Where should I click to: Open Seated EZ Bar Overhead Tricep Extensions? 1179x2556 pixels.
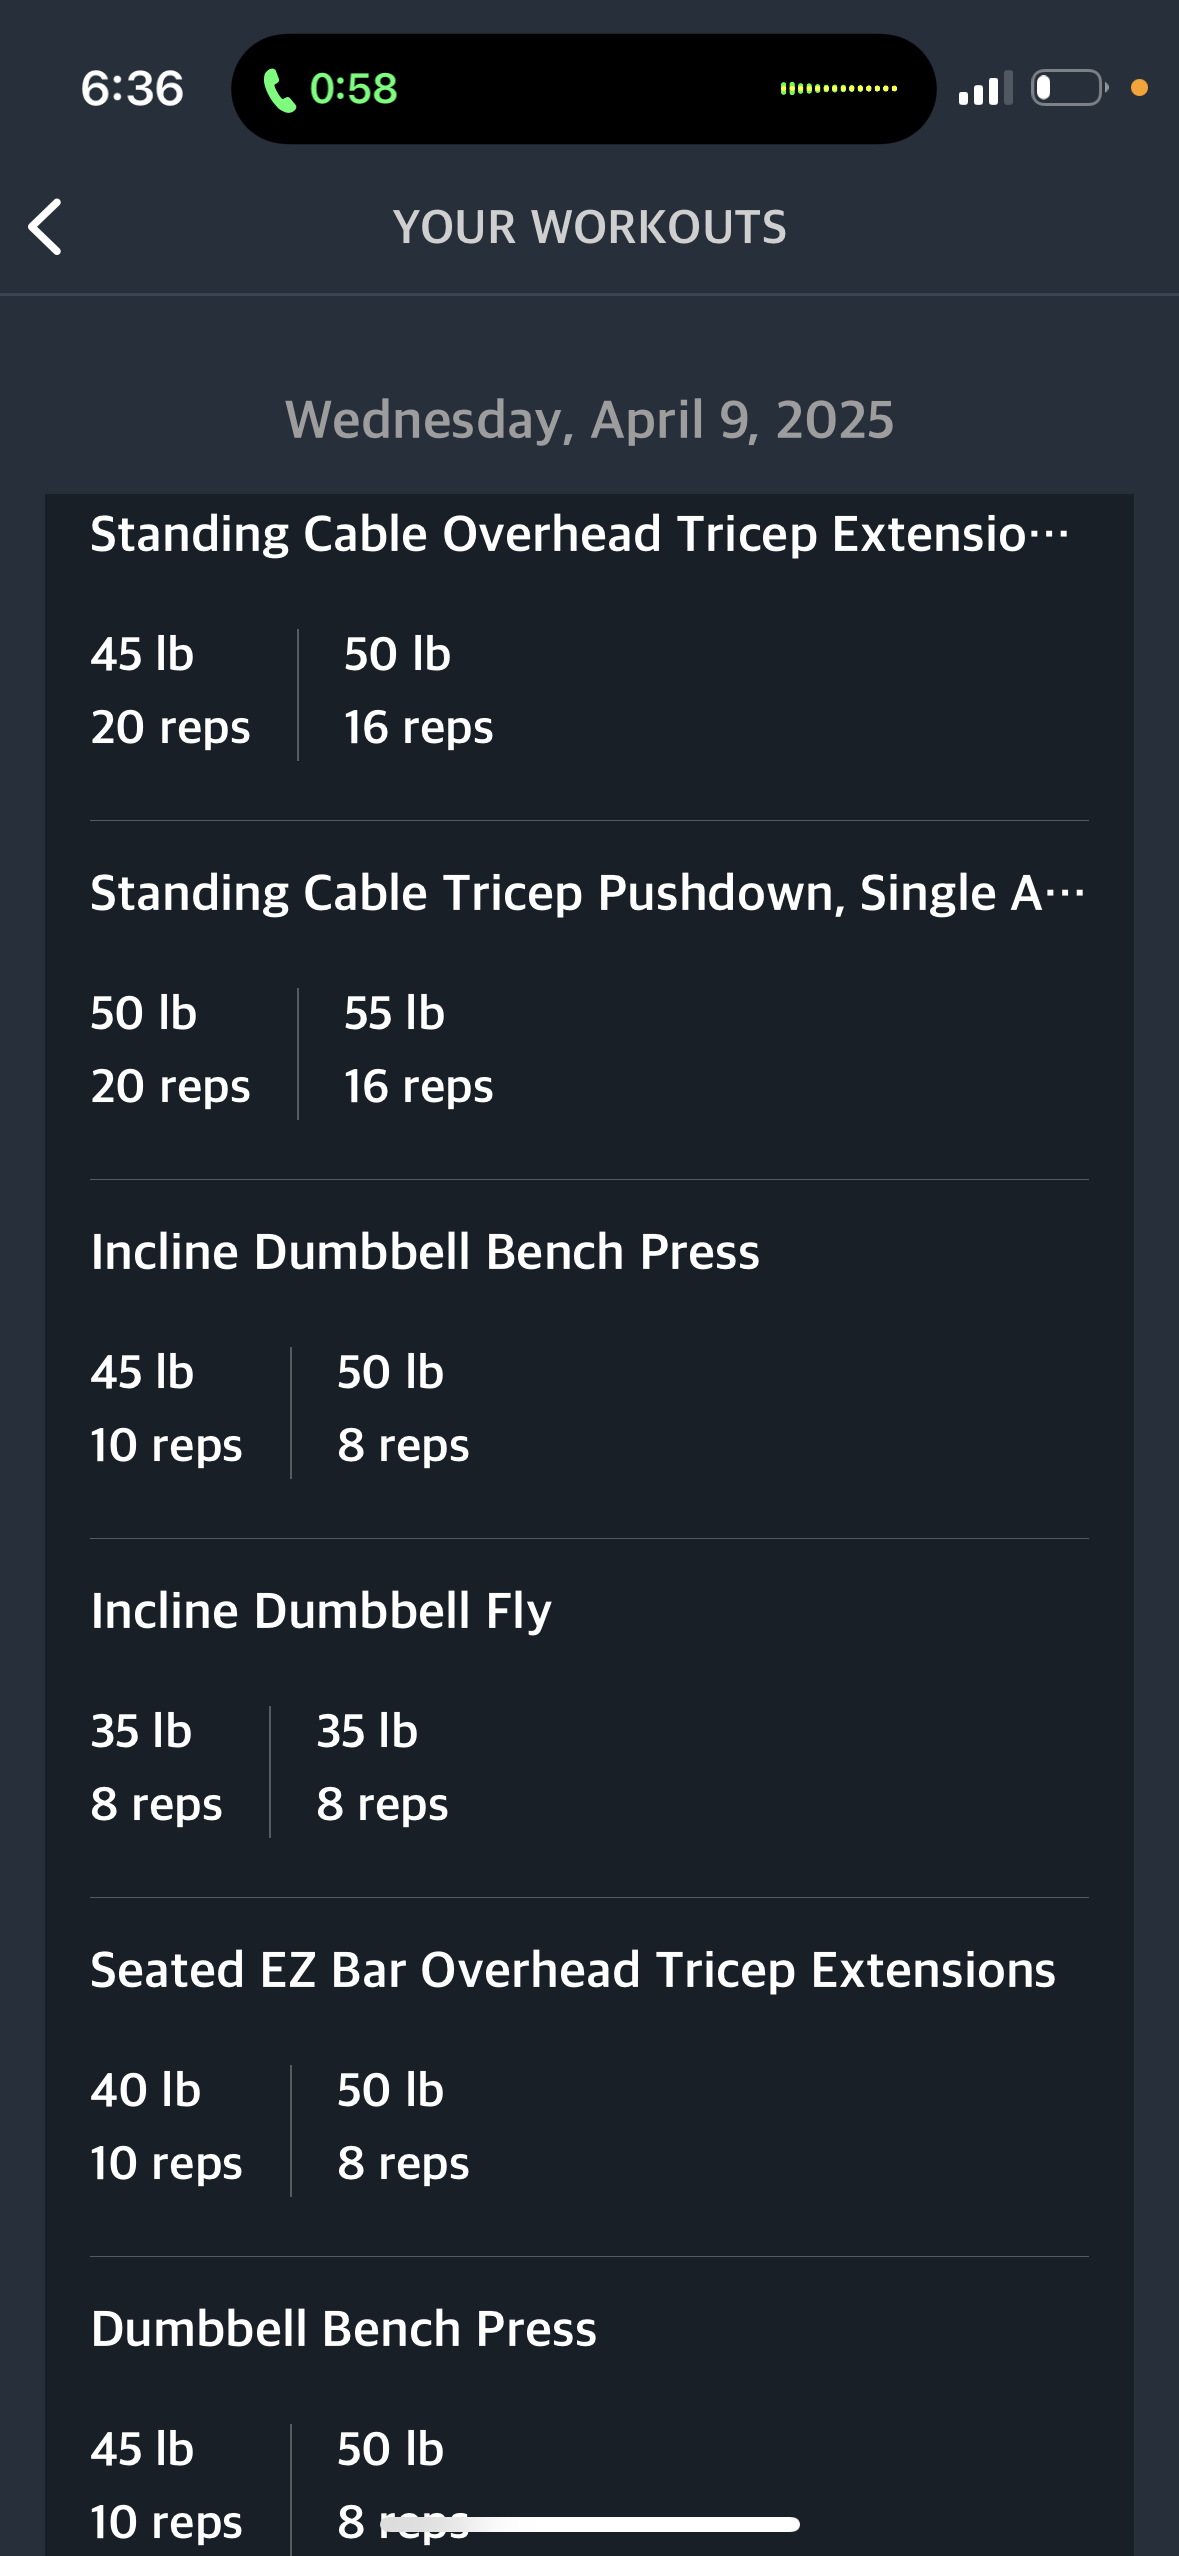tap(573, 1970)
